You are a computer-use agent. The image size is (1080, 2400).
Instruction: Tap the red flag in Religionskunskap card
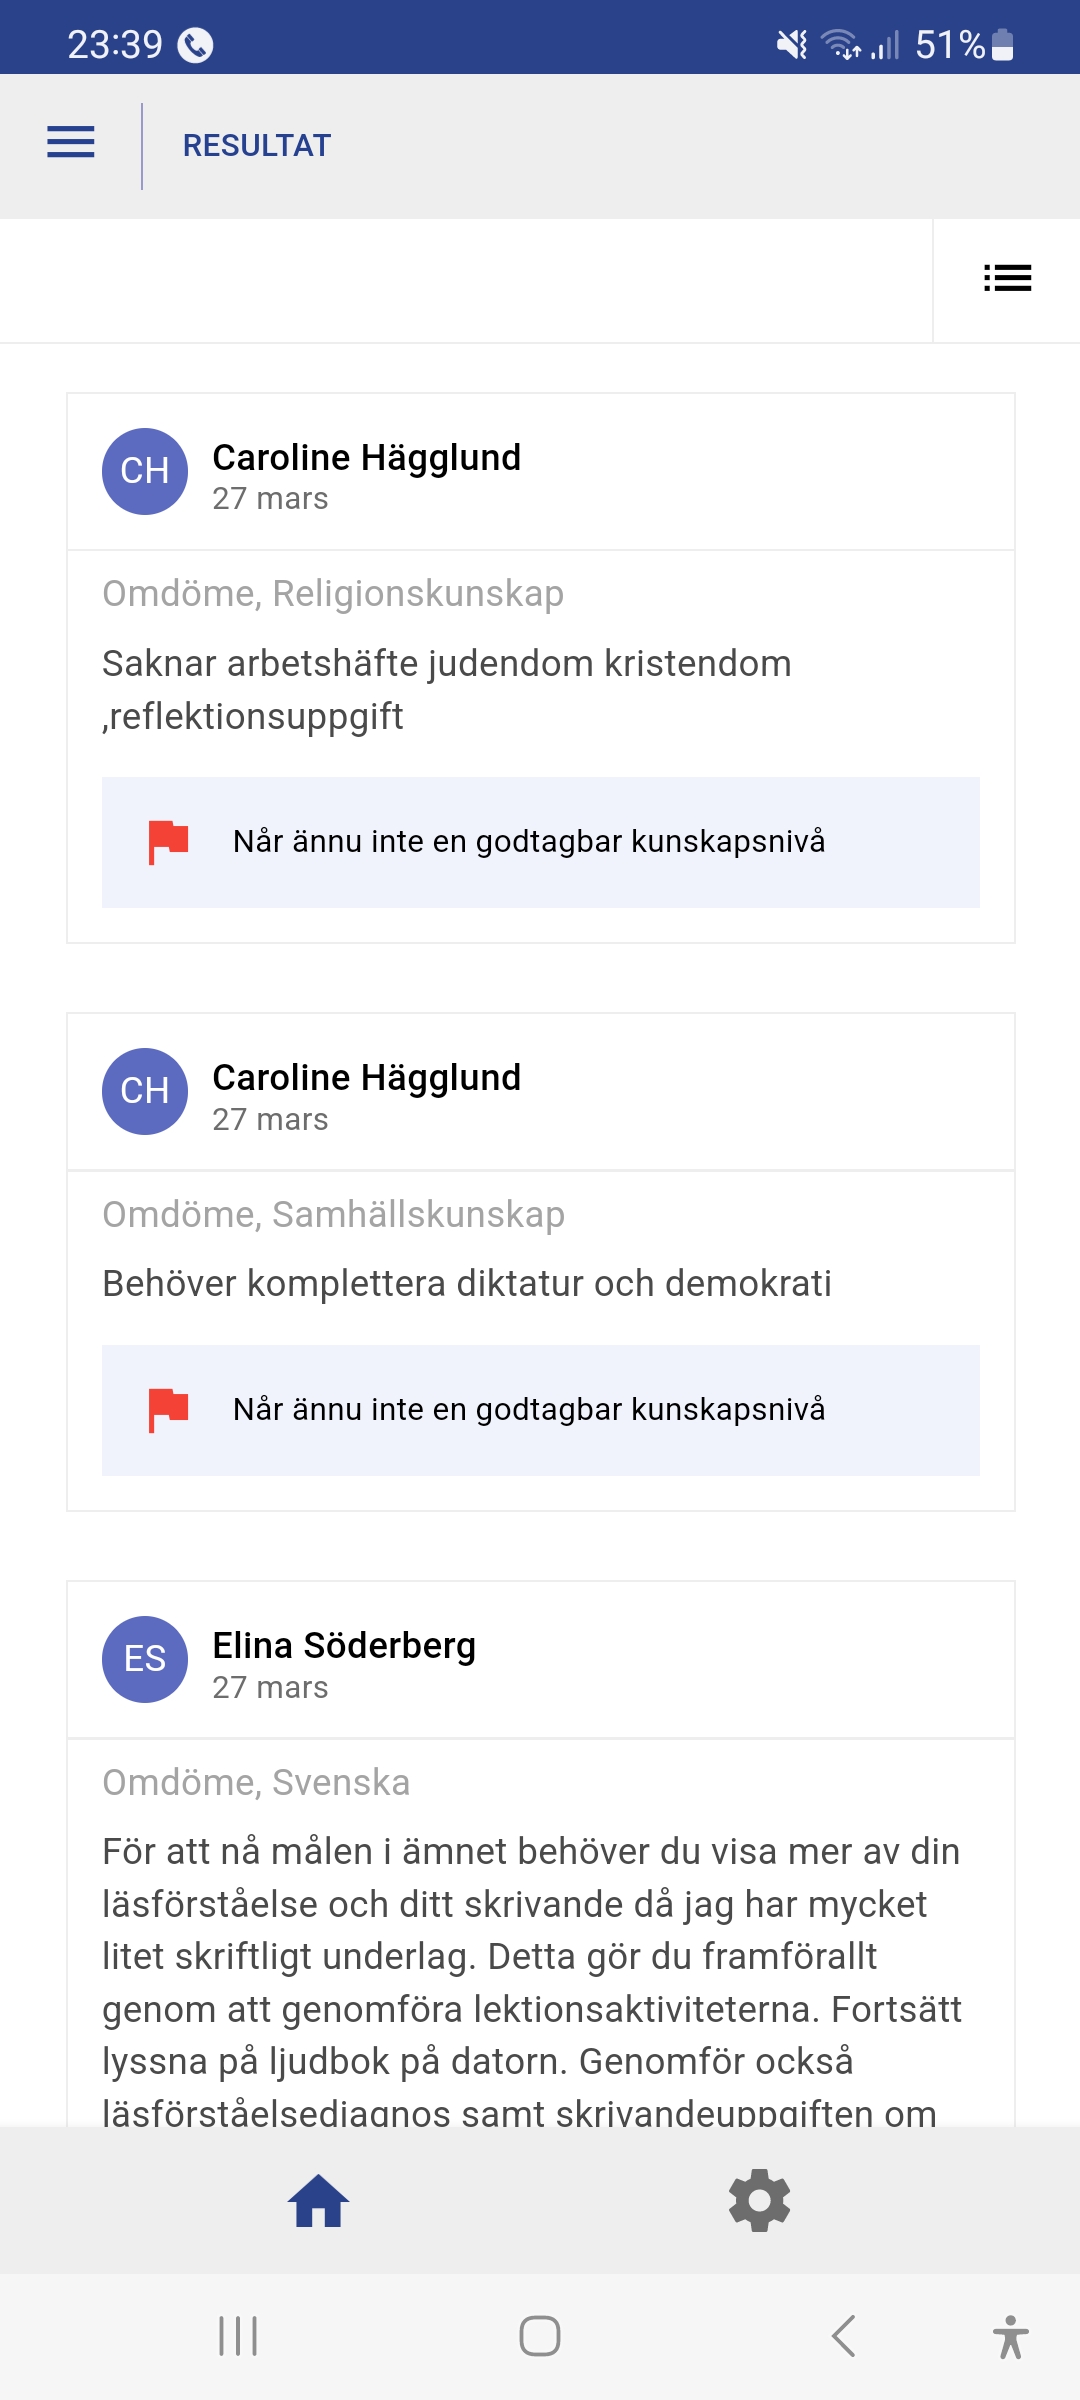tap(168, 841)
